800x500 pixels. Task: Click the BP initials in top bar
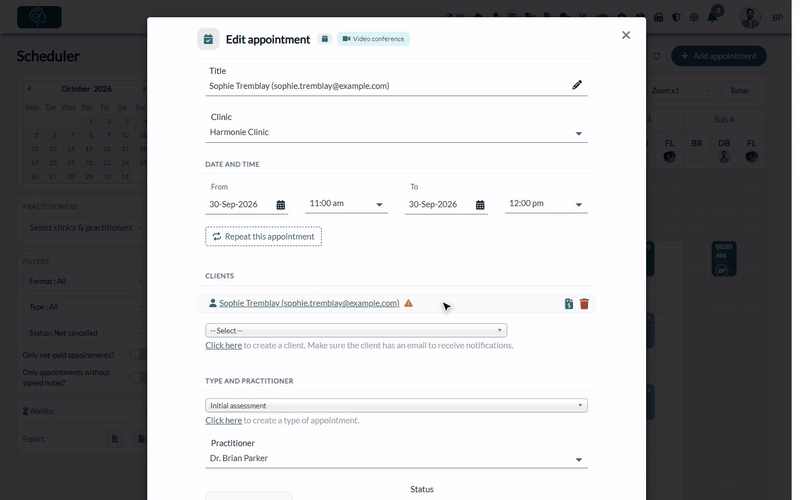[777, 18]
